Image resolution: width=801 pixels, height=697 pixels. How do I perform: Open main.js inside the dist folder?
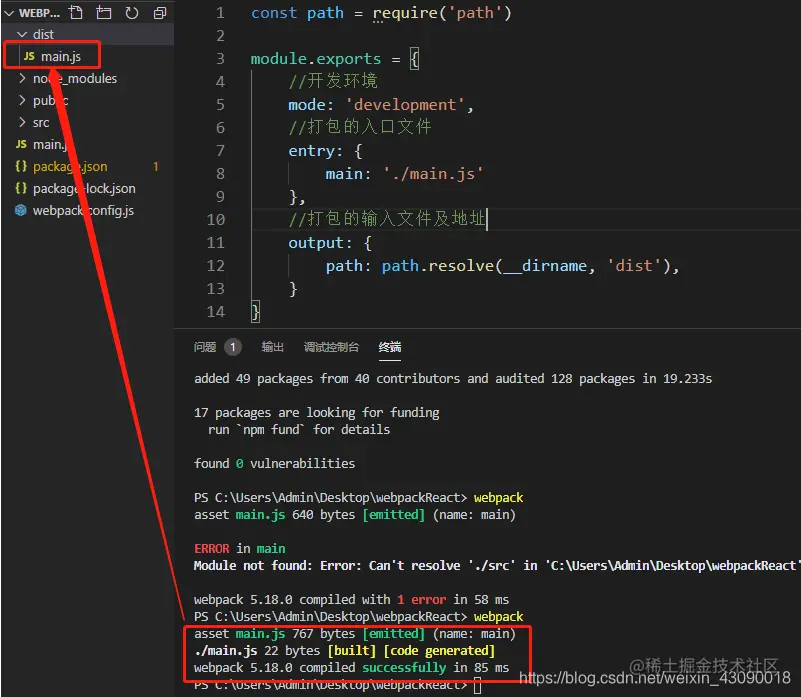(61, 56)
